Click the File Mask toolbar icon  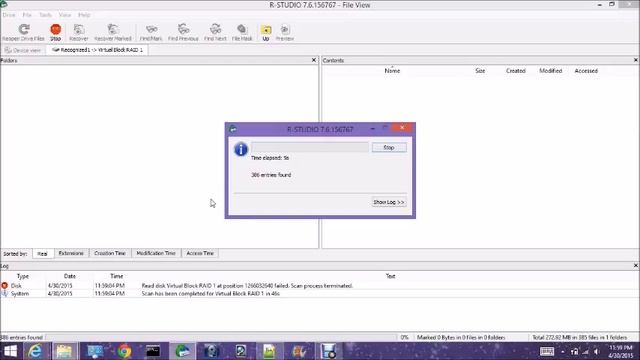[x=242, y=32]
